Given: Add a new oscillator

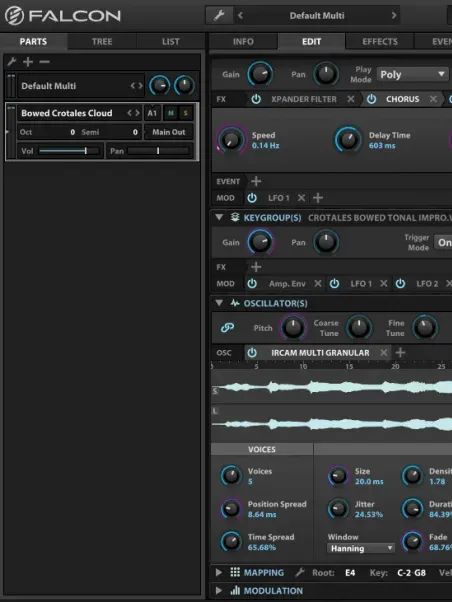Looking at the screenshot, I should pyautogui.click(x=400, y=352).
